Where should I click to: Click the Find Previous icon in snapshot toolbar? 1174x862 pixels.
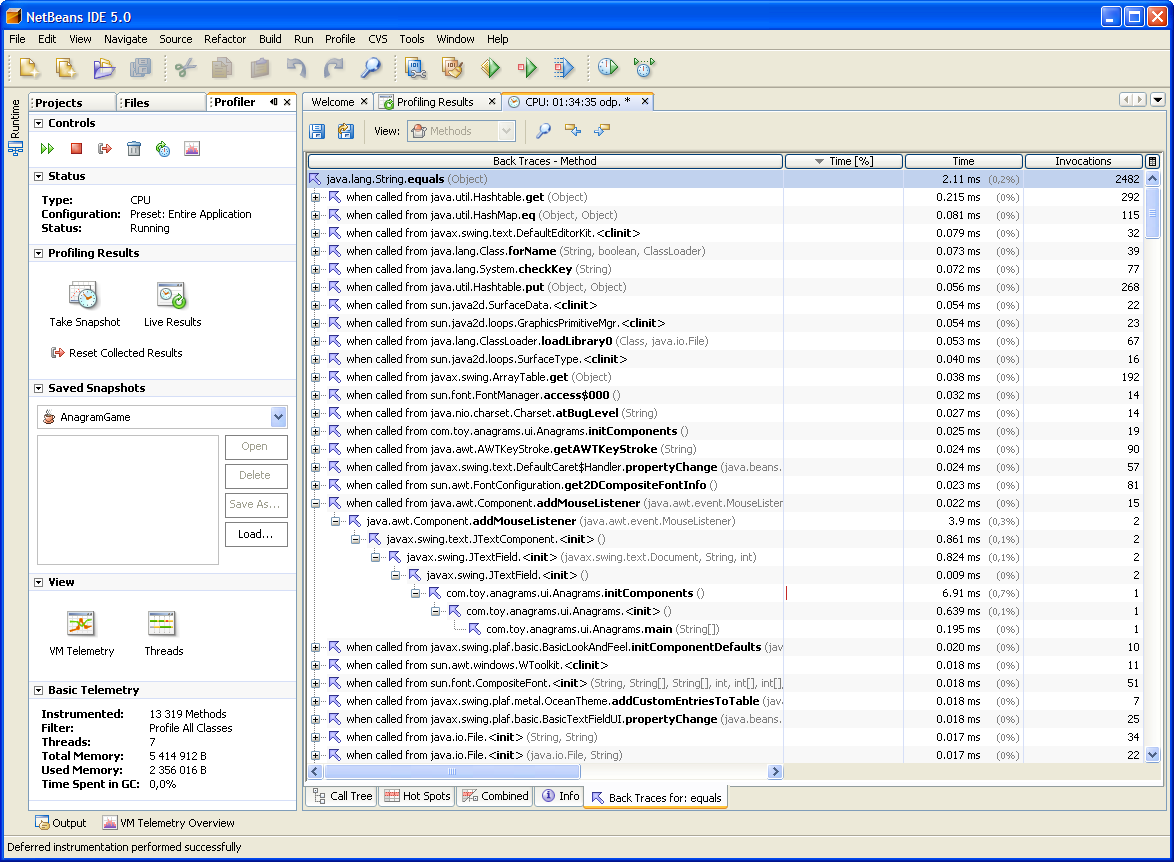[x=573, y=131]
